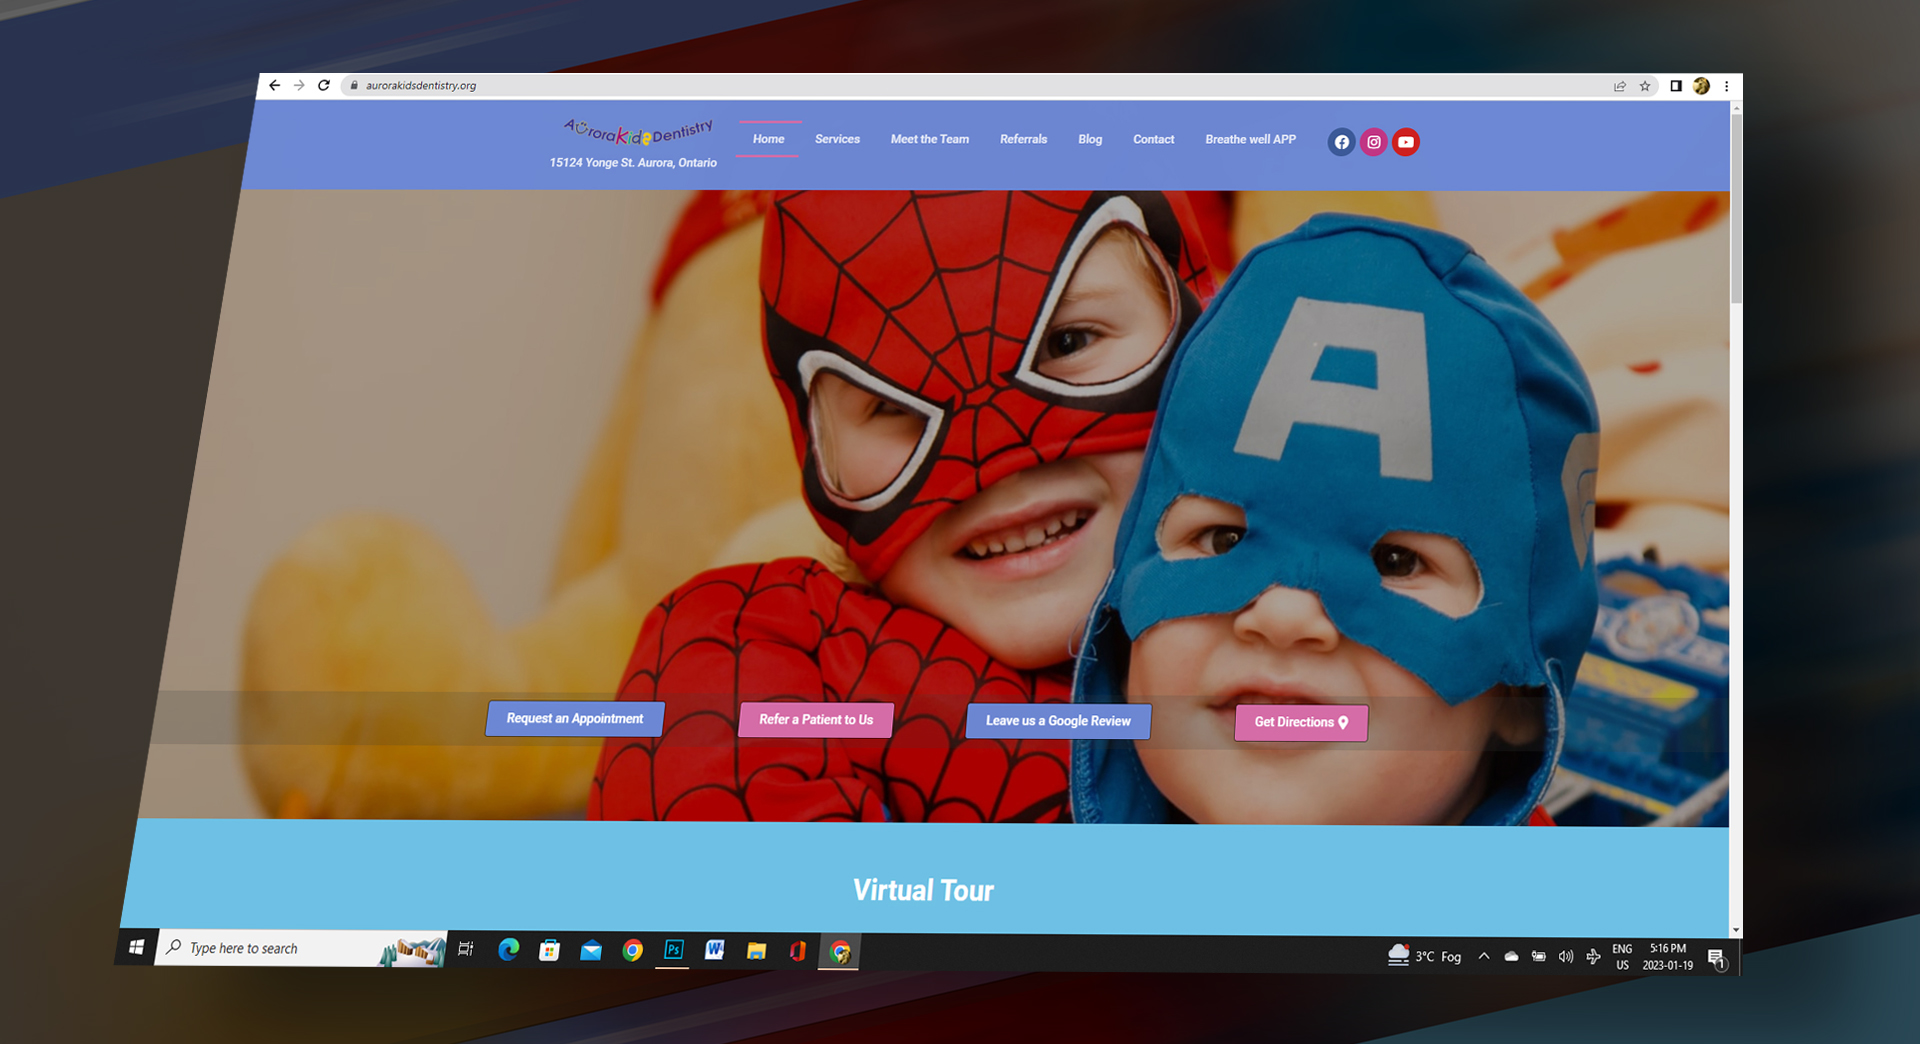Viewport: 1920px width, 1044px height.
Task: Expand the hidden system tray icons chevron
Action: coord(1484,956)
